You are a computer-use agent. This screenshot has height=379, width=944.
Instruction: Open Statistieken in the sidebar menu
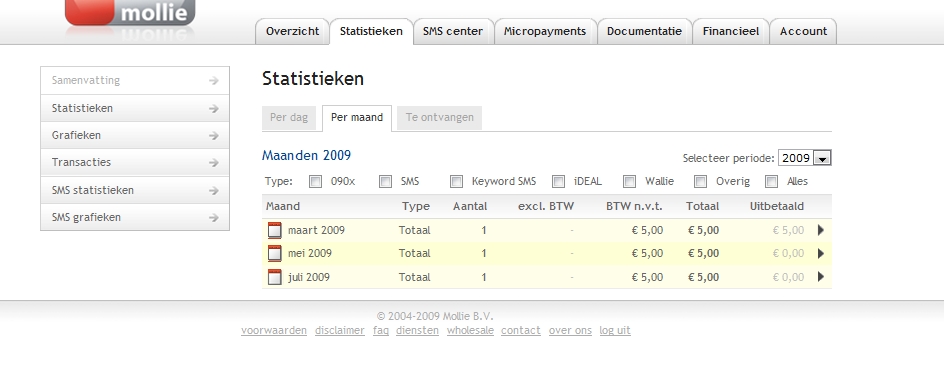coord(135,108)
